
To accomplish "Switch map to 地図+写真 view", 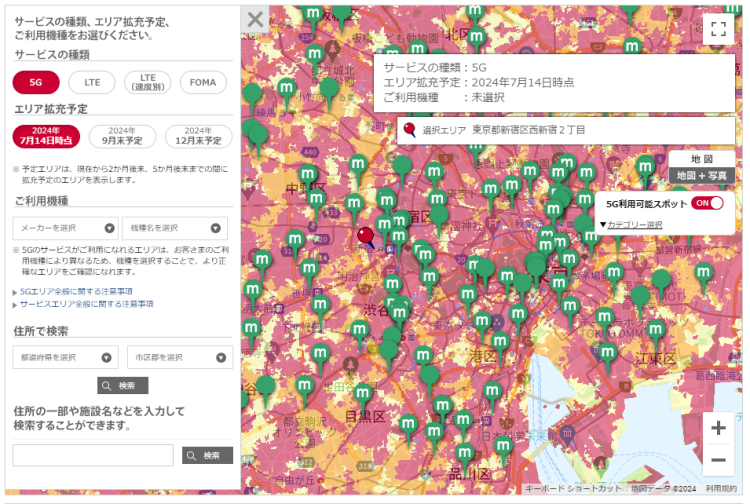I will click(702, 175).
